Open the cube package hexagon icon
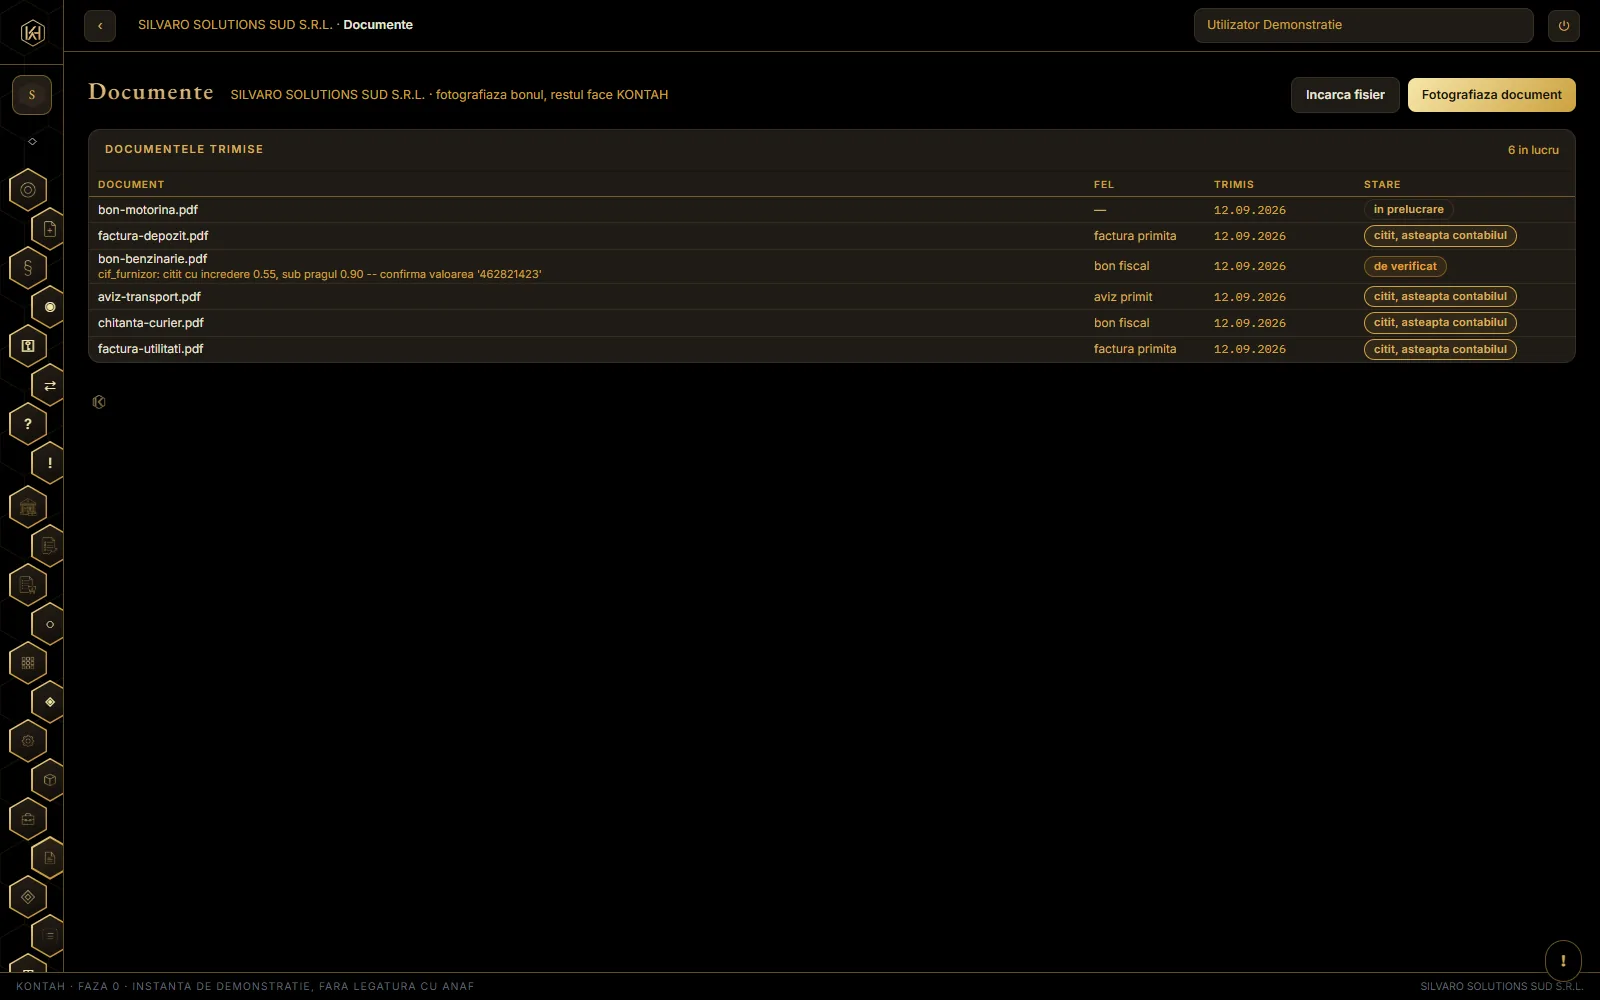This screenshot has width=1600, height=1000. [50, 780]
